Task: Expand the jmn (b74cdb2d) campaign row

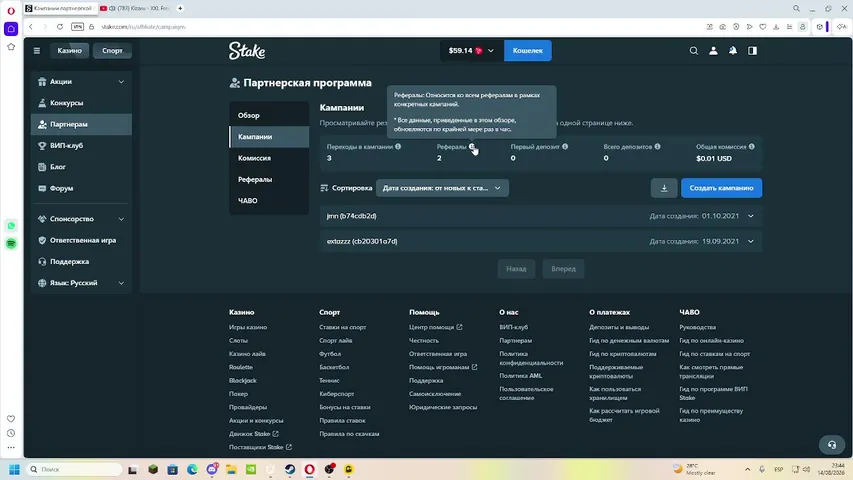Action: [541, 216]
